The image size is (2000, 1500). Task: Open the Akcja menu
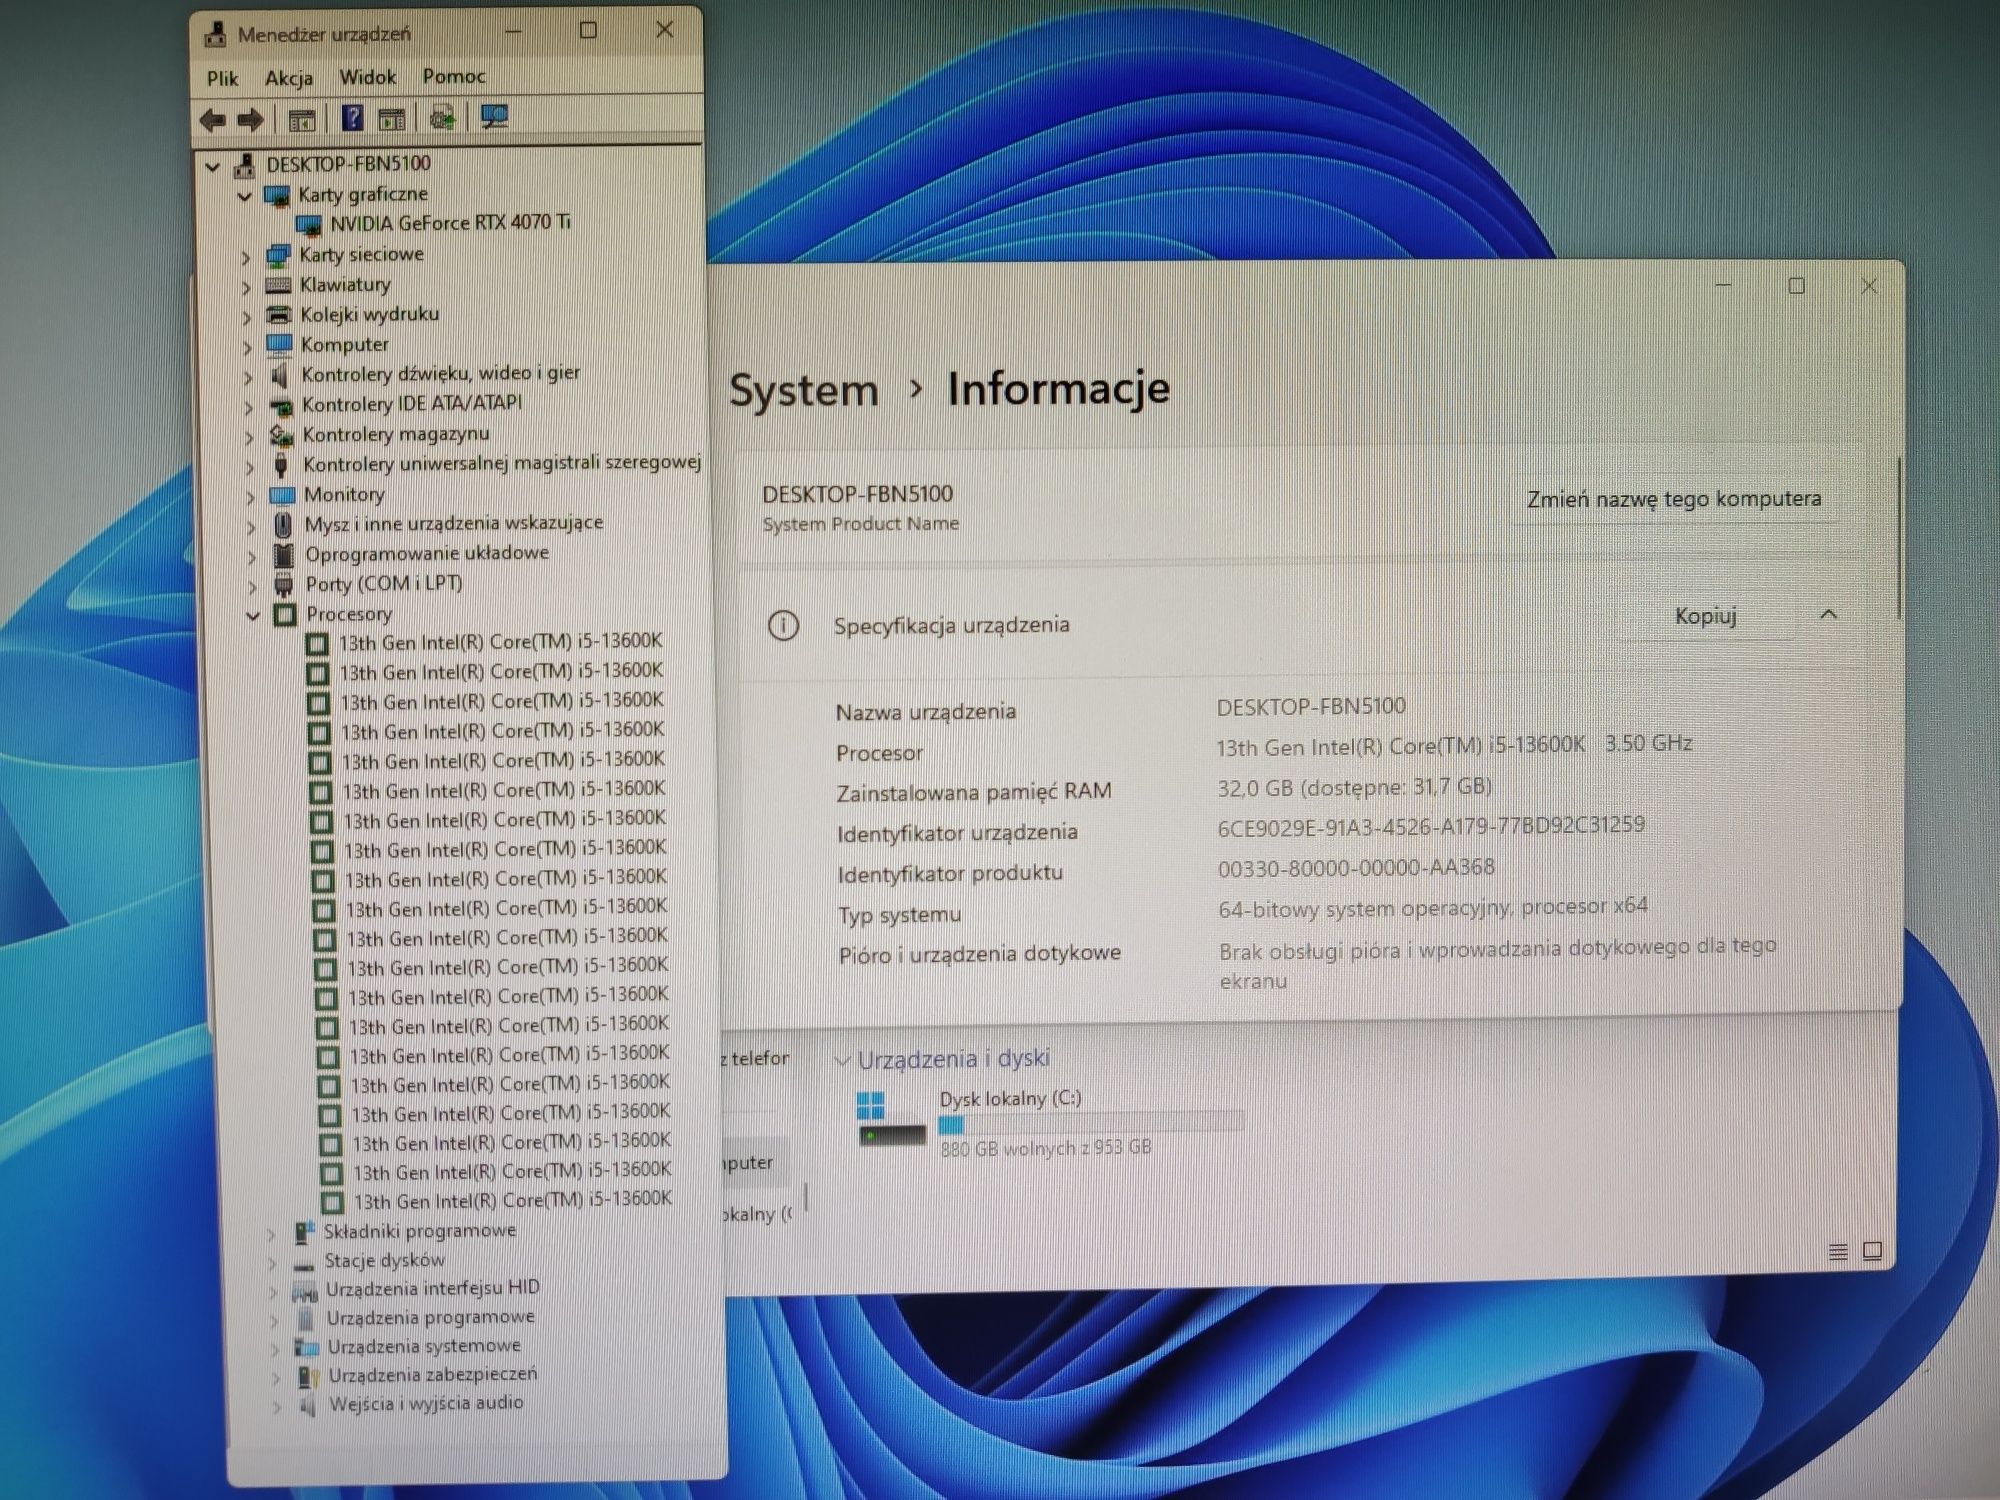289,78
